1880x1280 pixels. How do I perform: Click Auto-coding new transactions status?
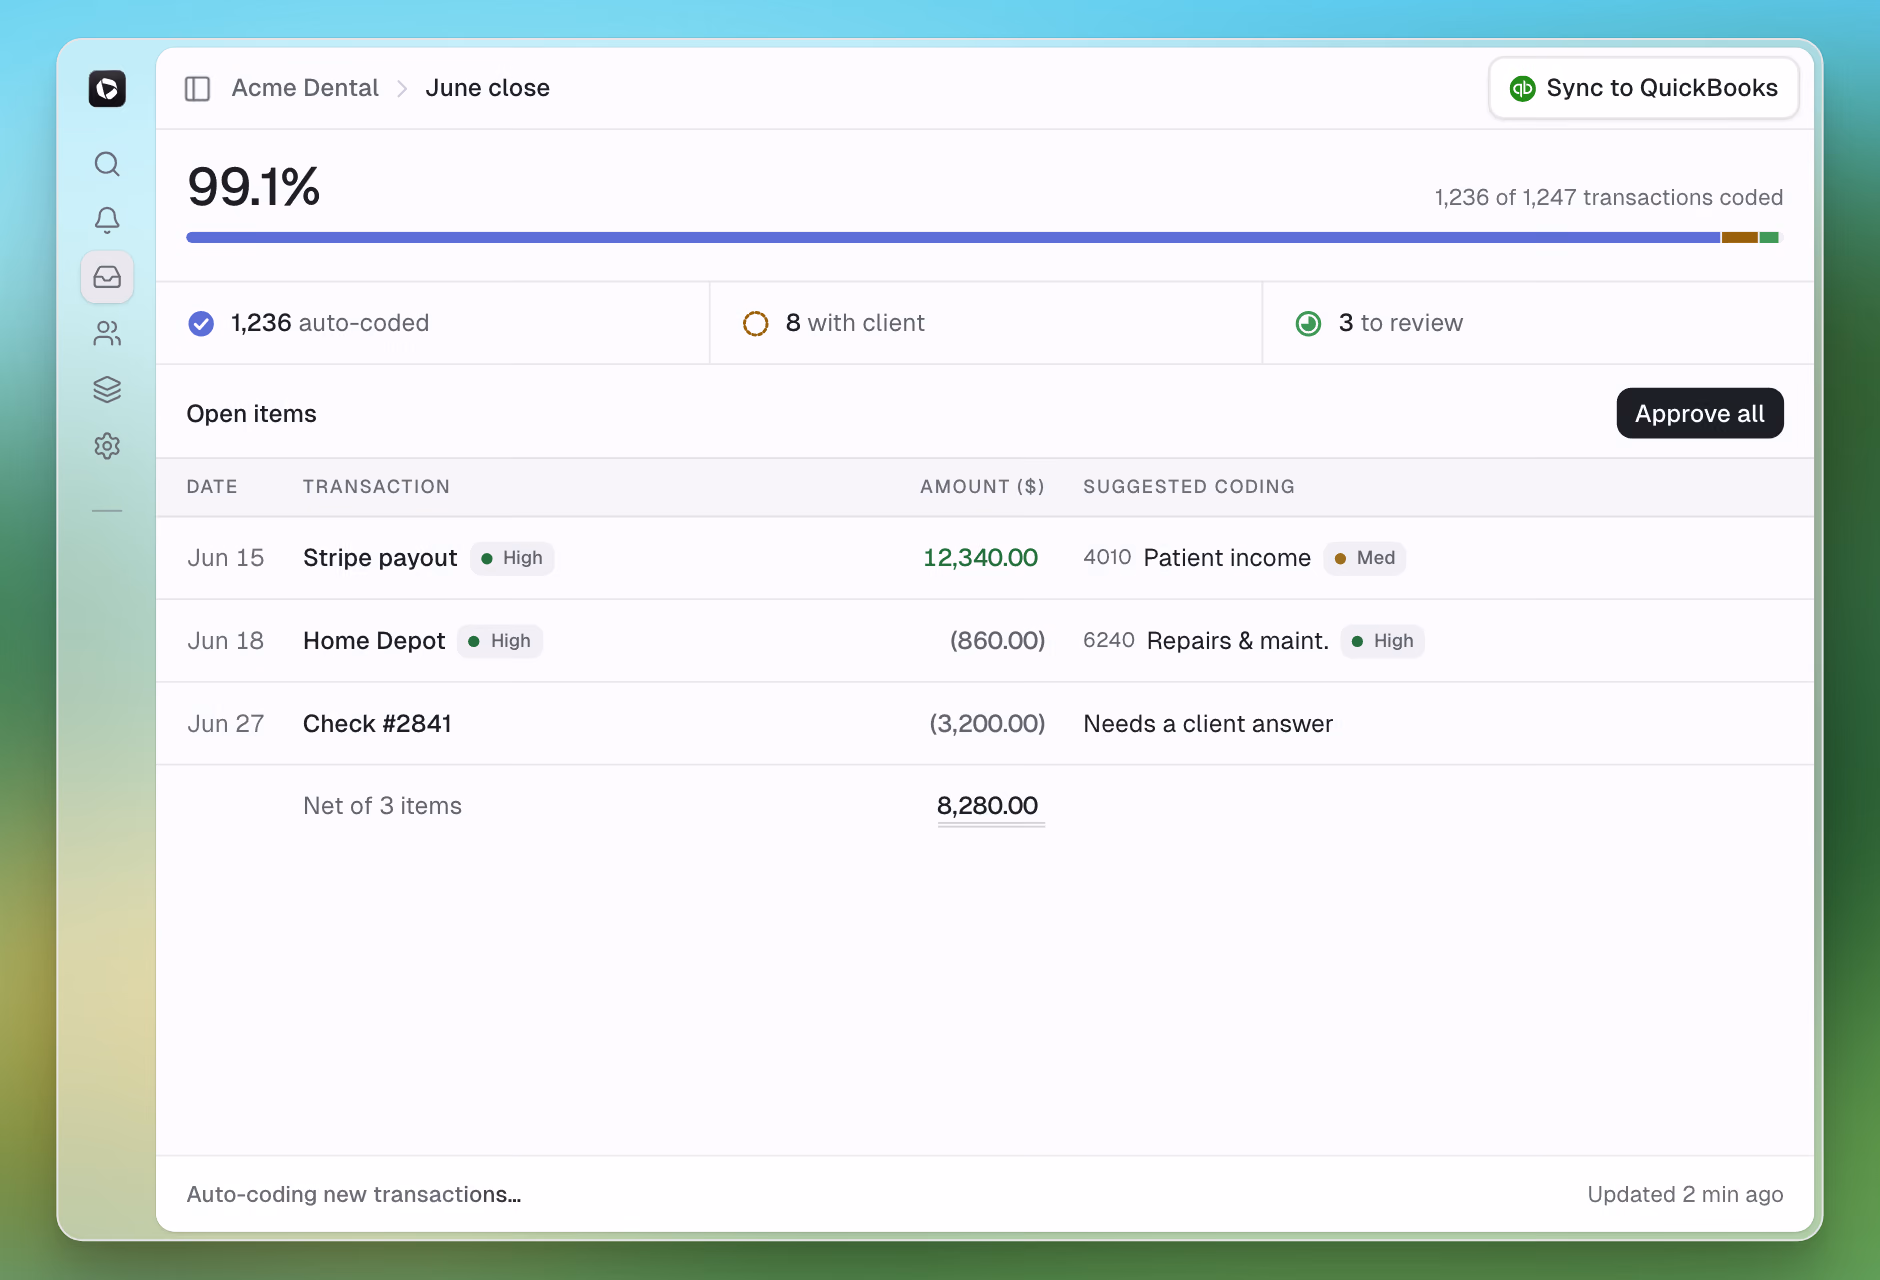[x=354, y=1195]
